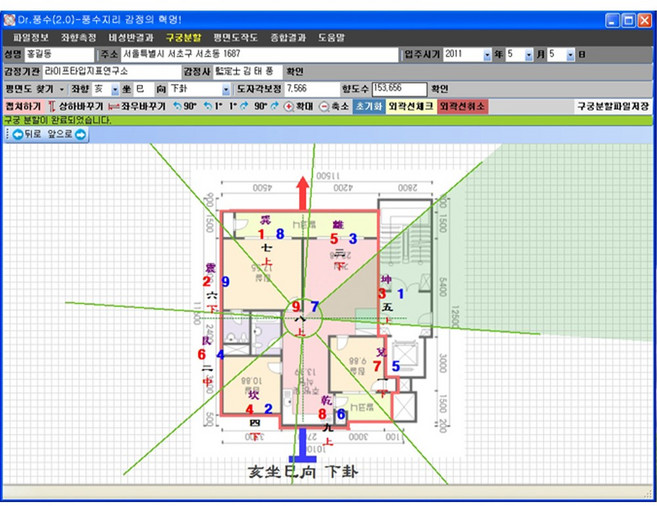
Task: Click the 감정기관 input field
Action: coord(111,72)
